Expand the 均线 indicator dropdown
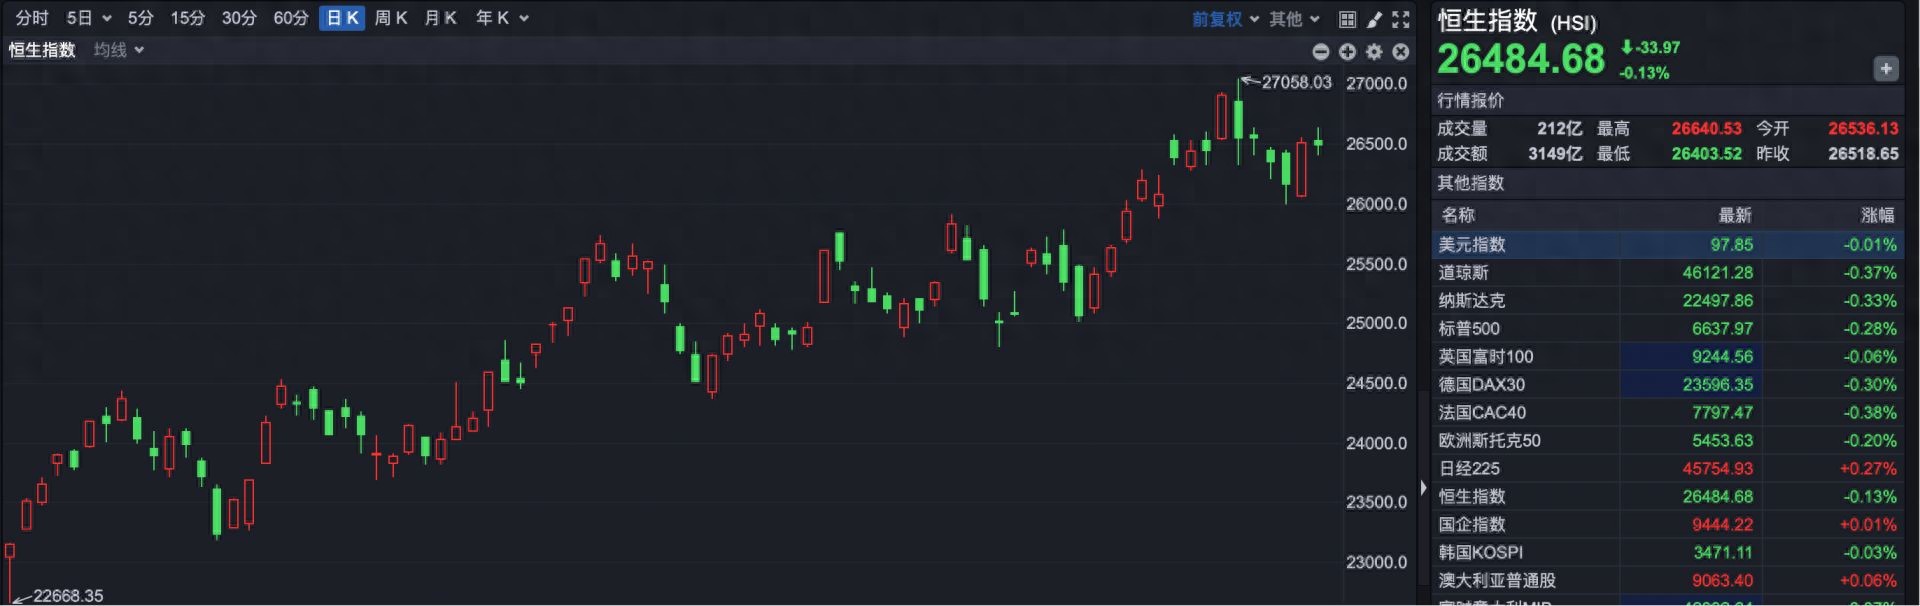 [118, 50]
